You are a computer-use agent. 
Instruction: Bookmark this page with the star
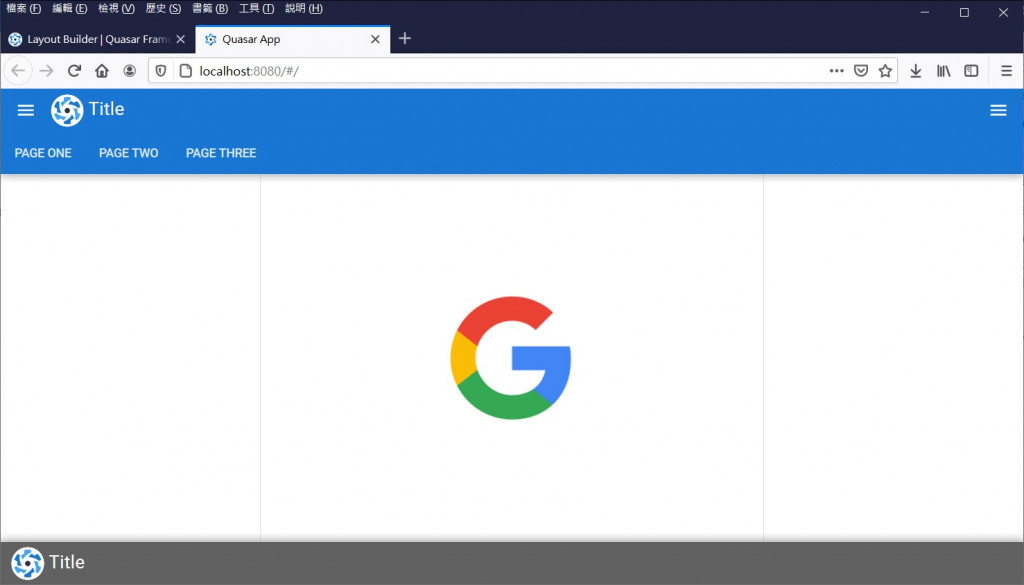pyautogui.click(x=885, y=71)
